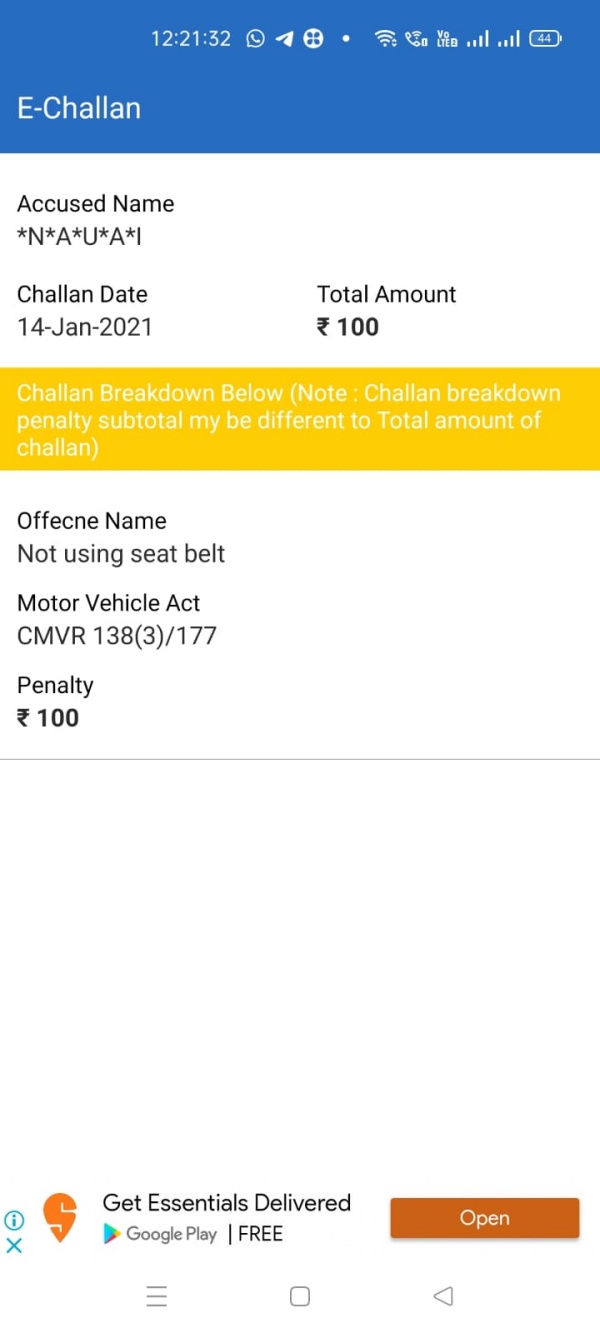
Task: Tap the Wi-Fi signal icon
Action: 387,38
